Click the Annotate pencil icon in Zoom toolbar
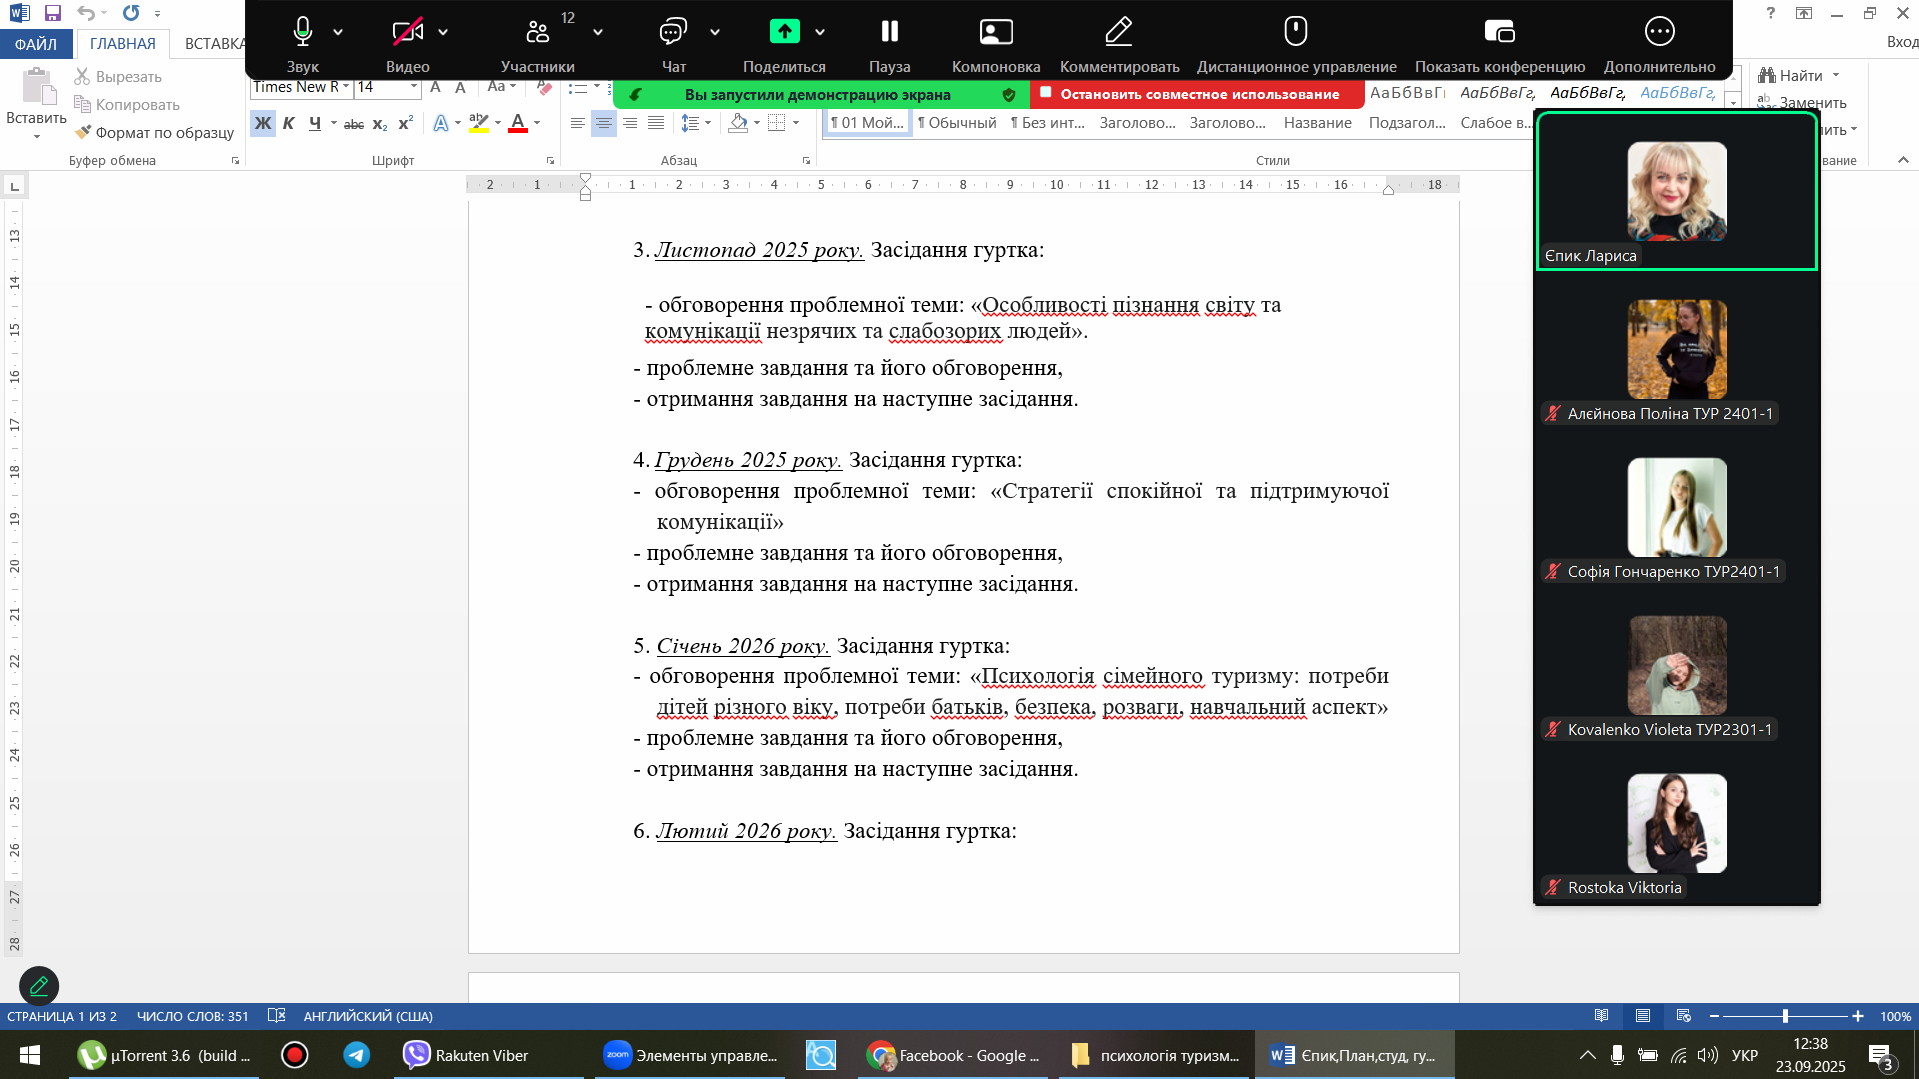The width and height of the screenshot is (1919, 1079). (1118, 33)
